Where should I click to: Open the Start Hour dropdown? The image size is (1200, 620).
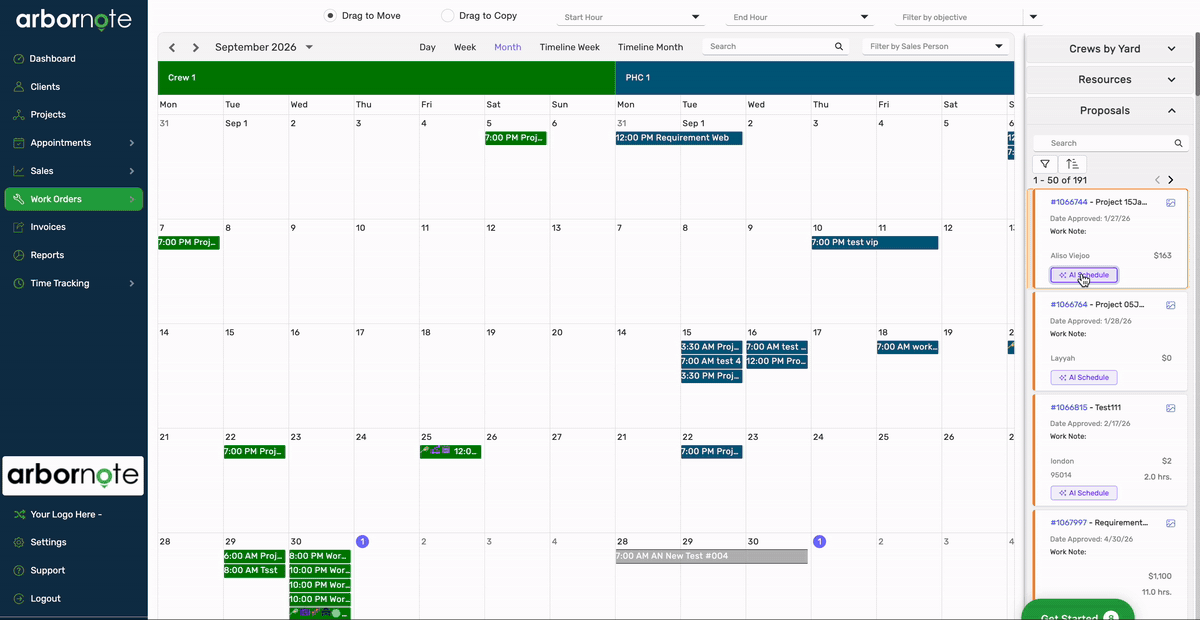click(x=630, y=17)
